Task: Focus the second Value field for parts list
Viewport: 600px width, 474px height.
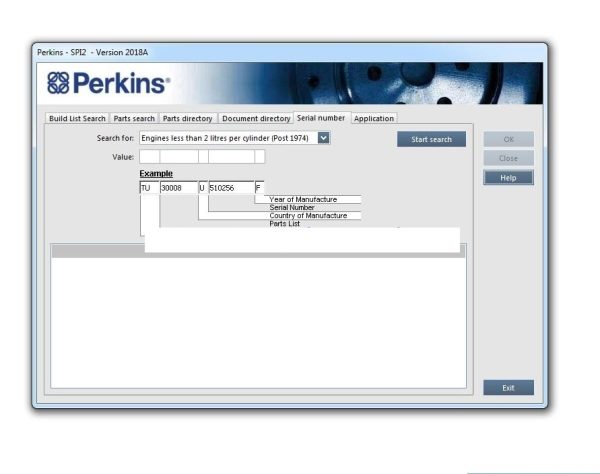Action: [x=179, y=157]
